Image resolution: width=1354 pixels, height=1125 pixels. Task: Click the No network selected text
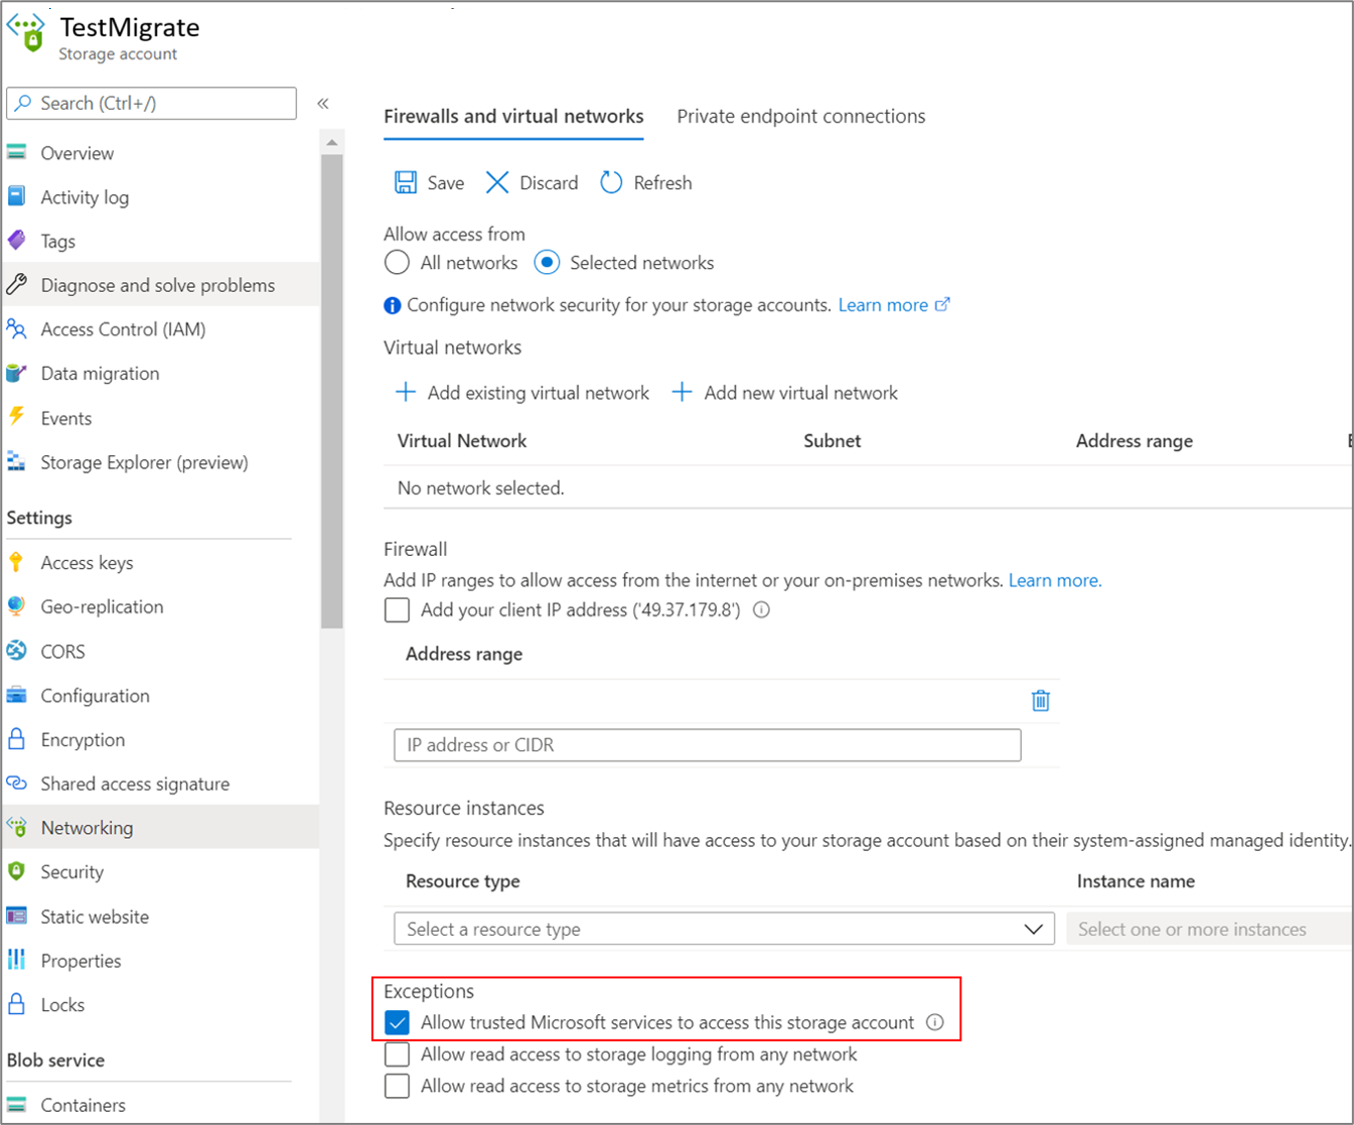click(481, 488)
